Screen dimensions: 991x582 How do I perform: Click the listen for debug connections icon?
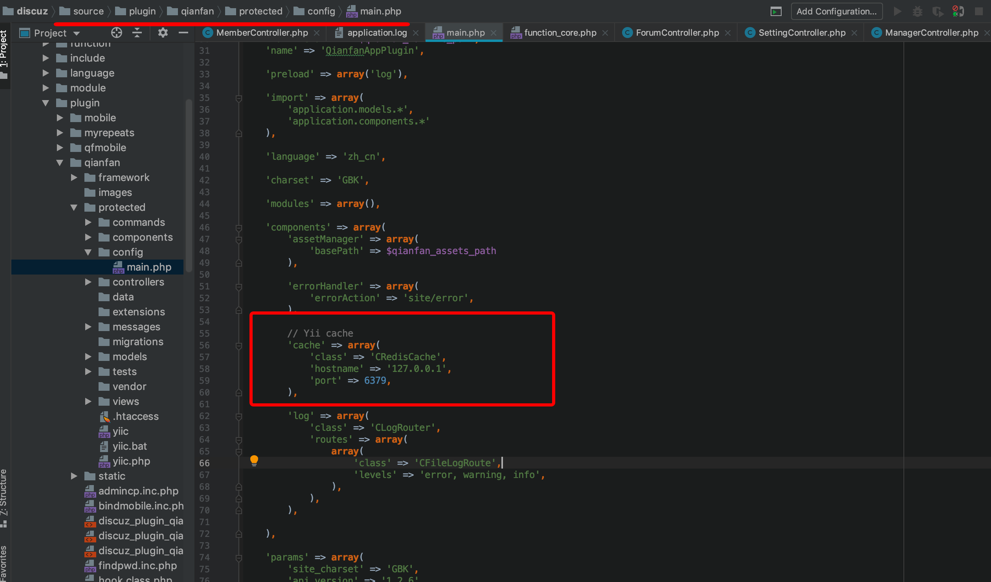coord(958,11)
